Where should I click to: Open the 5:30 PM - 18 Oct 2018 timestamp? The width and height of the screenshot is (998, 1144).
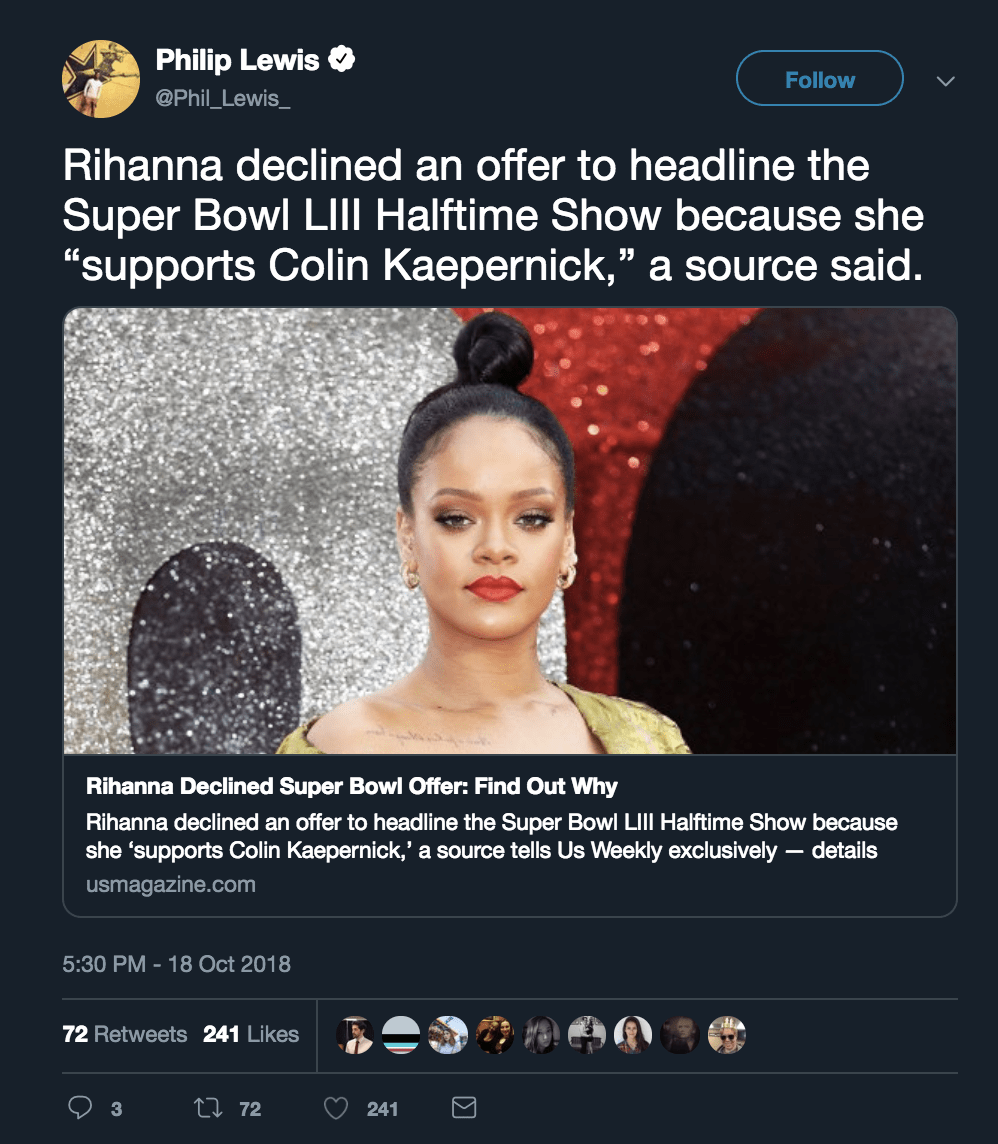pyautogui.click(x=176, y=964)
